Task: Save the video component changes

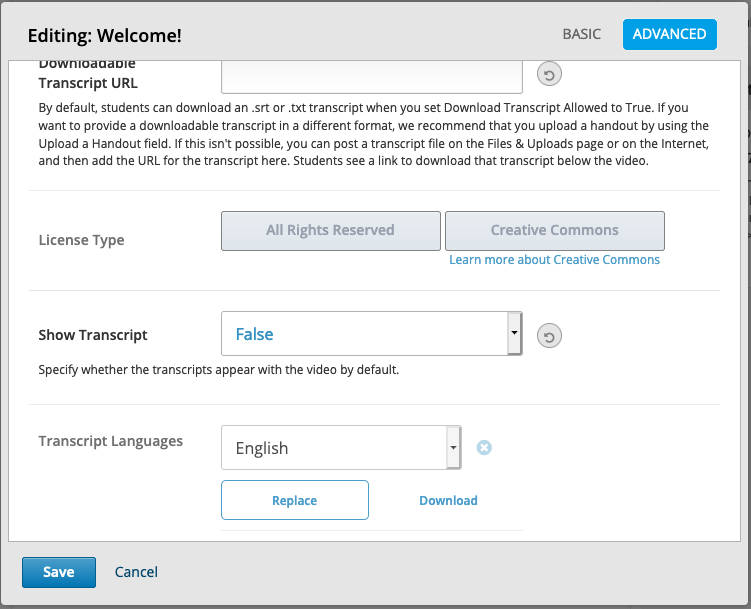Action: 59,572
